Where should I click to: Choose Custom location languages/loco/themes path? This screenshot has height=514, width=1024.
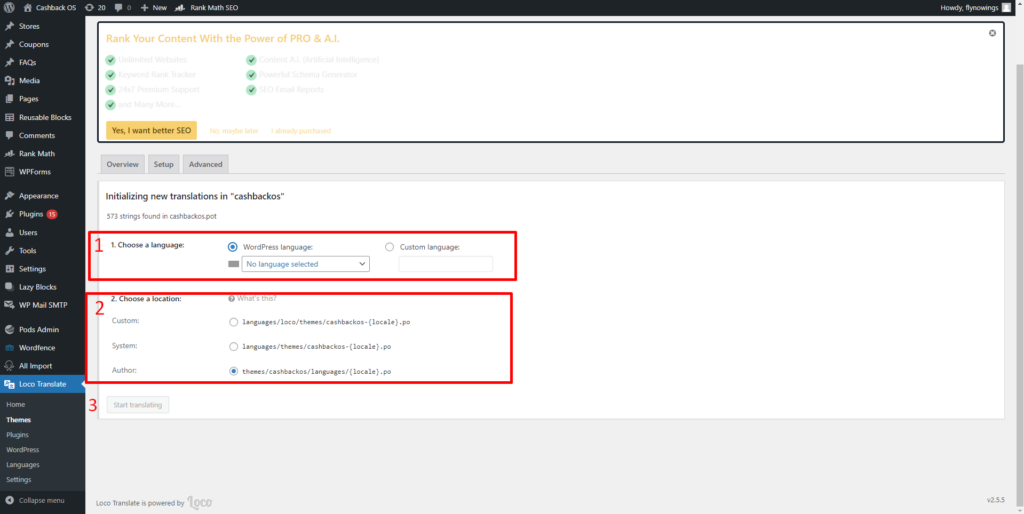pyautogui.click(x=233, y=322)
